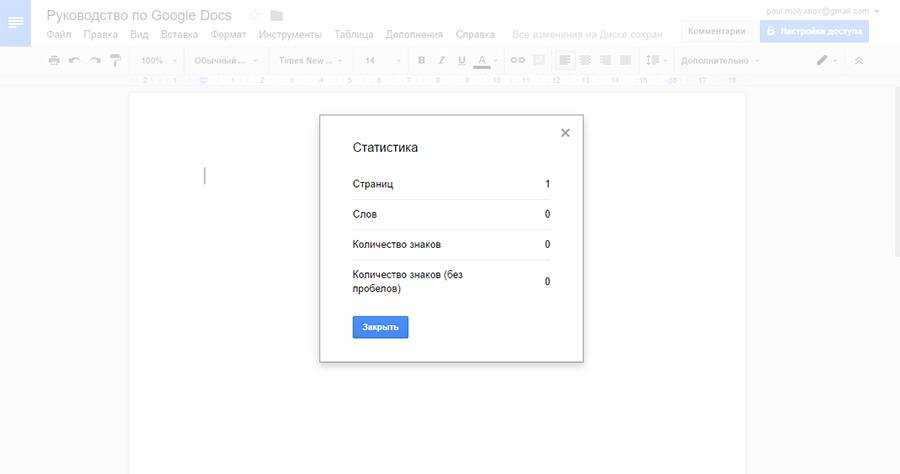Open the Docs home menu icon
Image resolution: width=900 pixels, height=474 pixels.
pyautogui.click(x=15, y=23)
